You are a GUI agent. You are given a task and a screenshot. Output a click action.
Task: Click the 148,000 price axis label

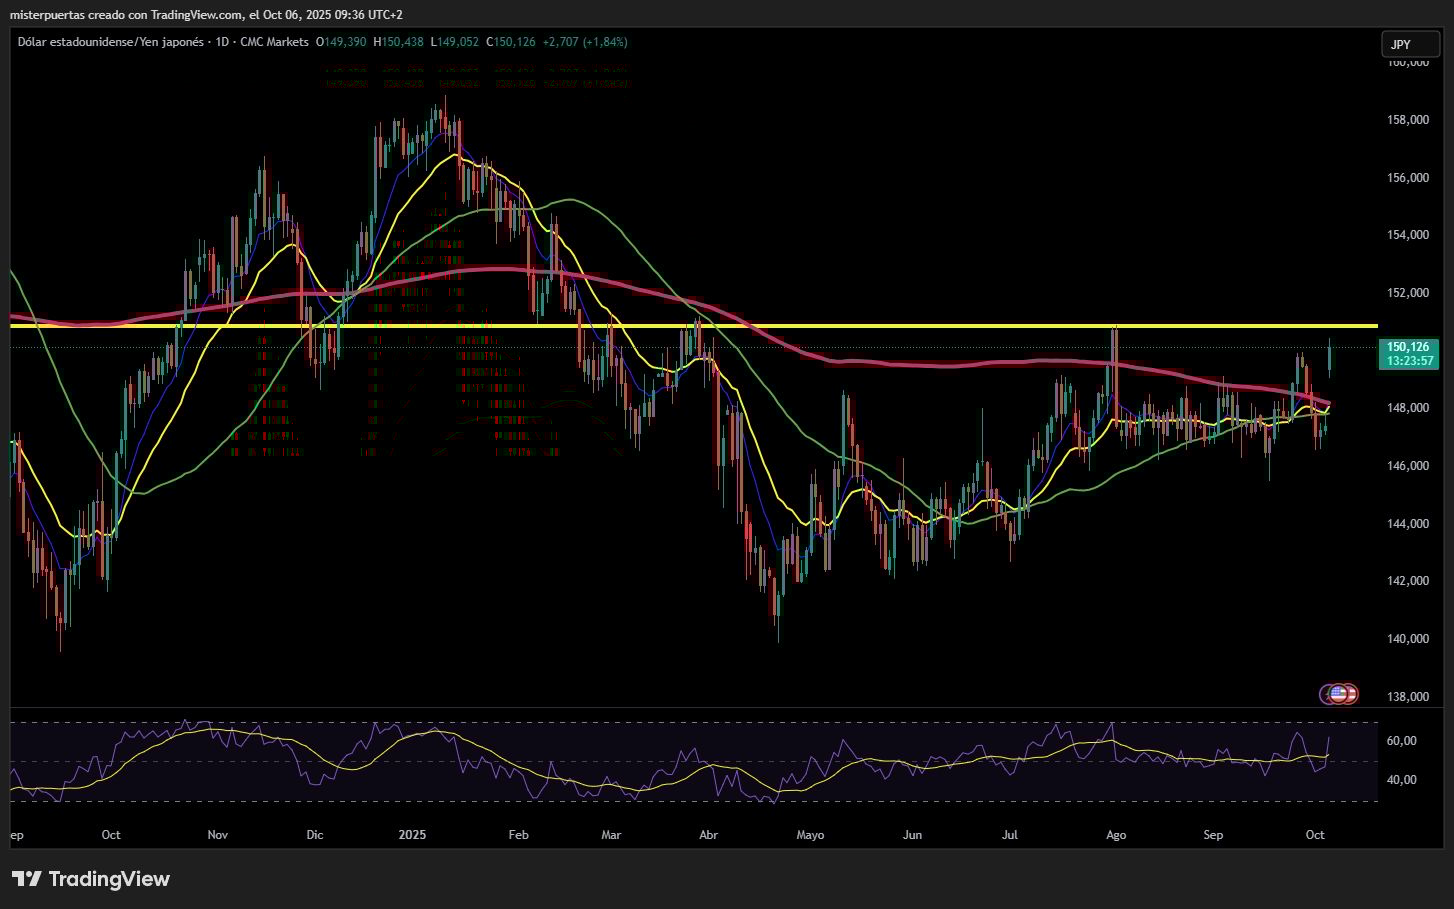(1408, 408)
